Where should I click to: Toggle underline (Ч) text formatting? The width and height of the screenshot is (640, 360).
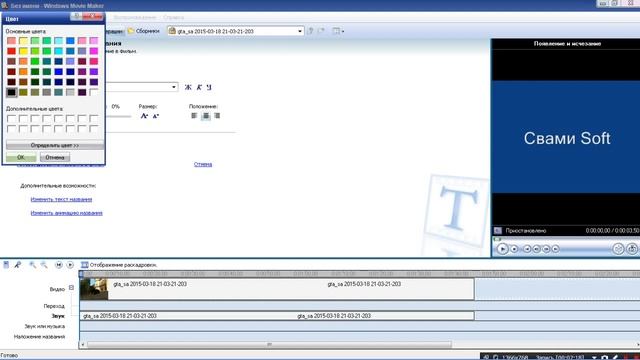209,87
